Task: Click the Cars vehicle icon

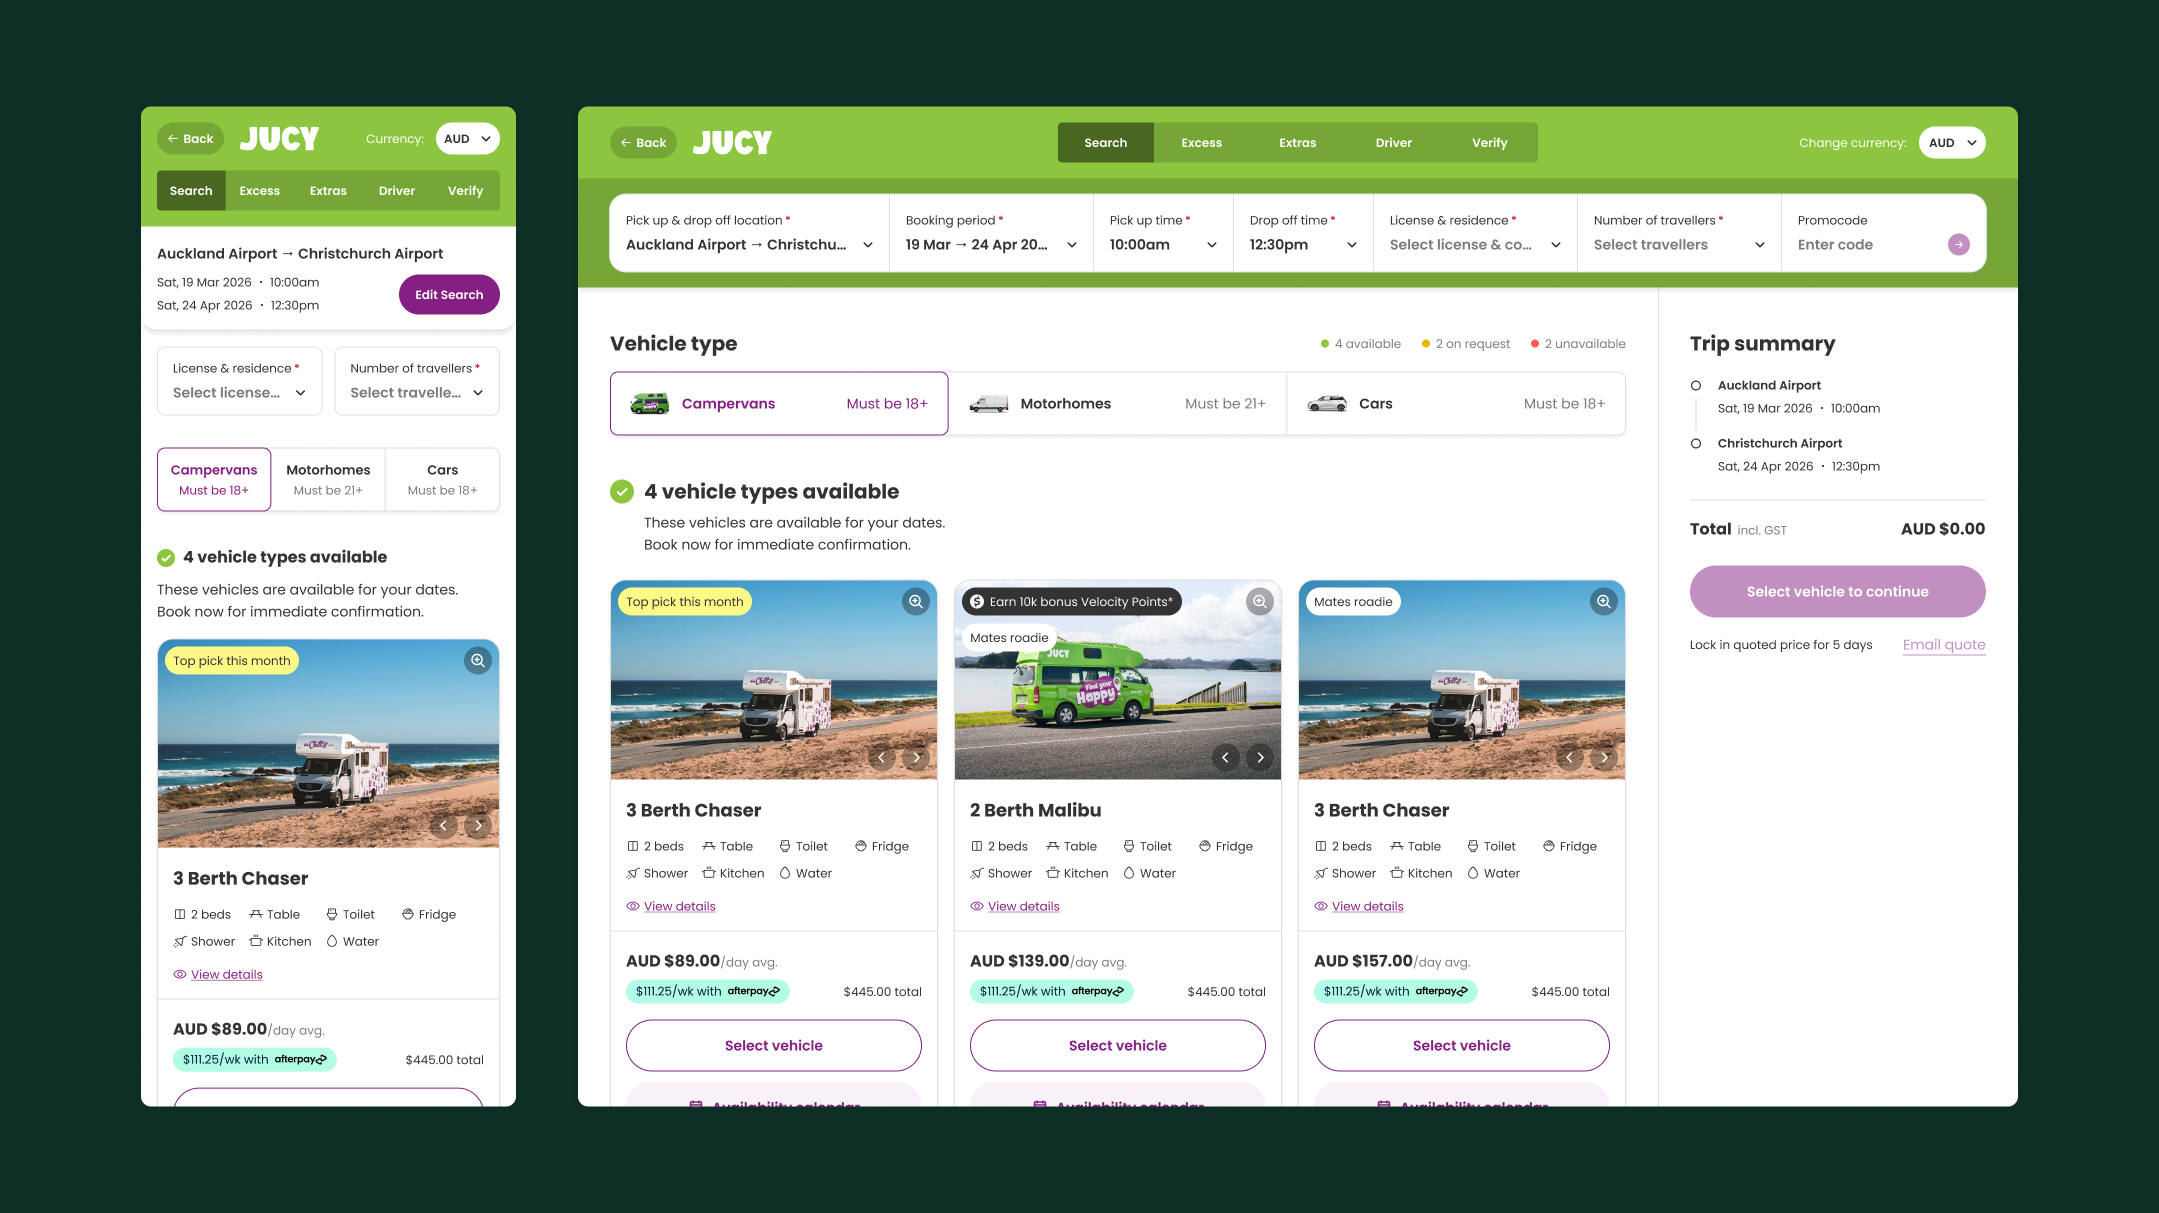Action: [1327, 404]
